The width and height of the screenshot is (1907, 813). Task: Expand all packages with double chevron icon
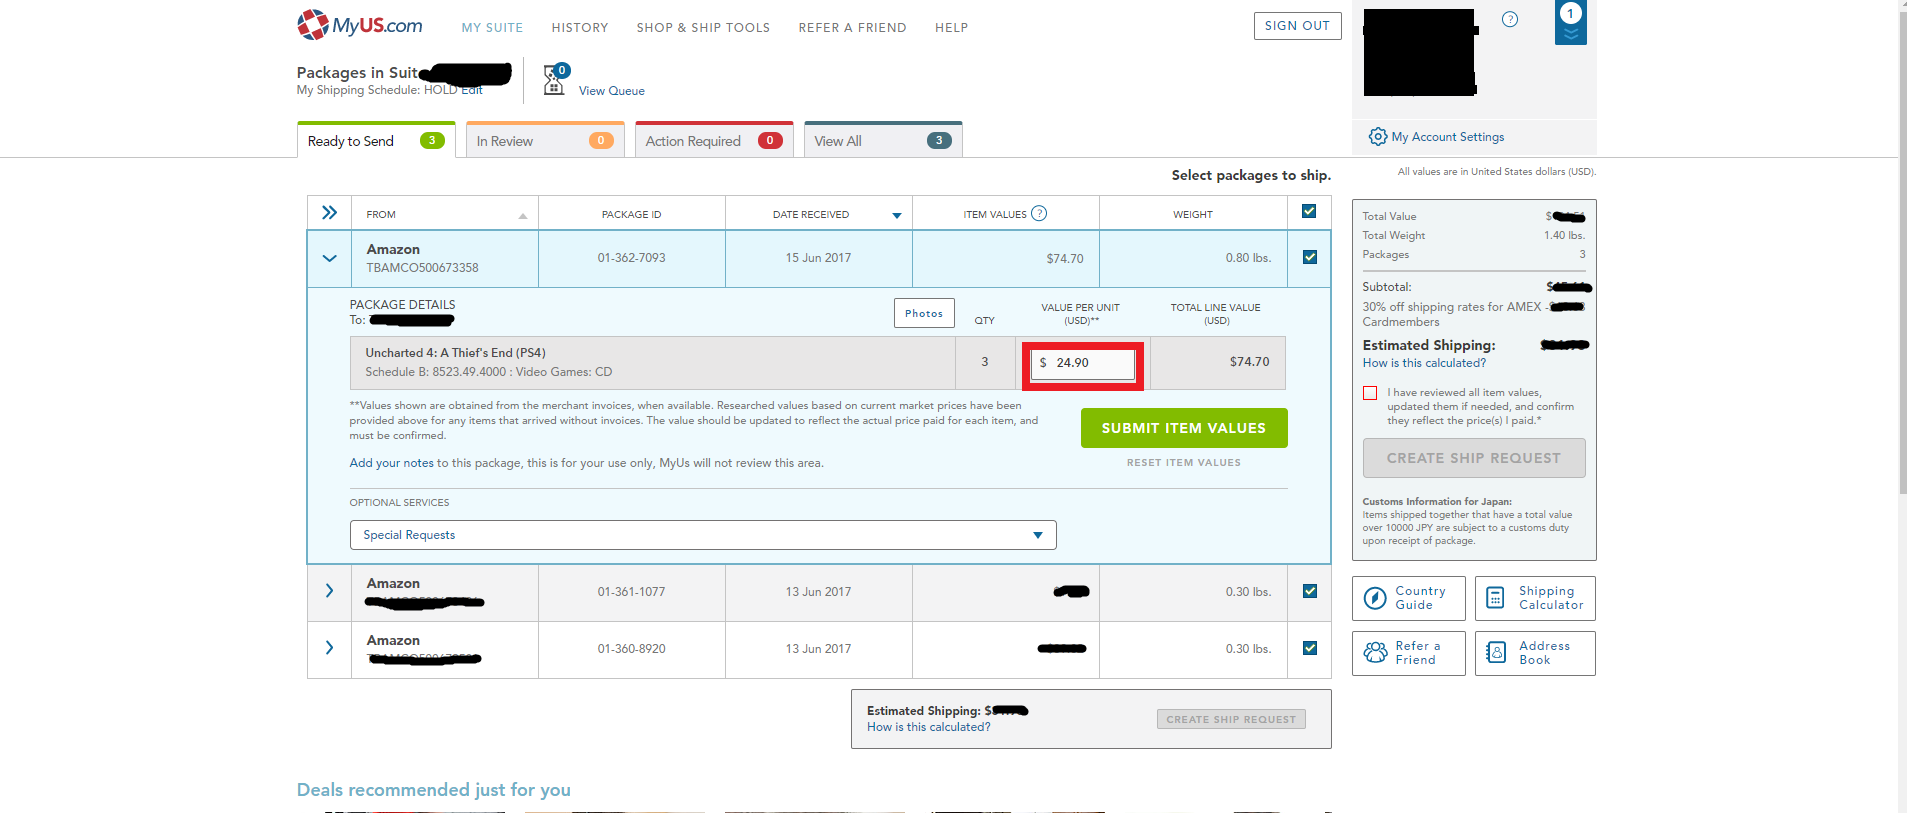click(x=329, y=213)
